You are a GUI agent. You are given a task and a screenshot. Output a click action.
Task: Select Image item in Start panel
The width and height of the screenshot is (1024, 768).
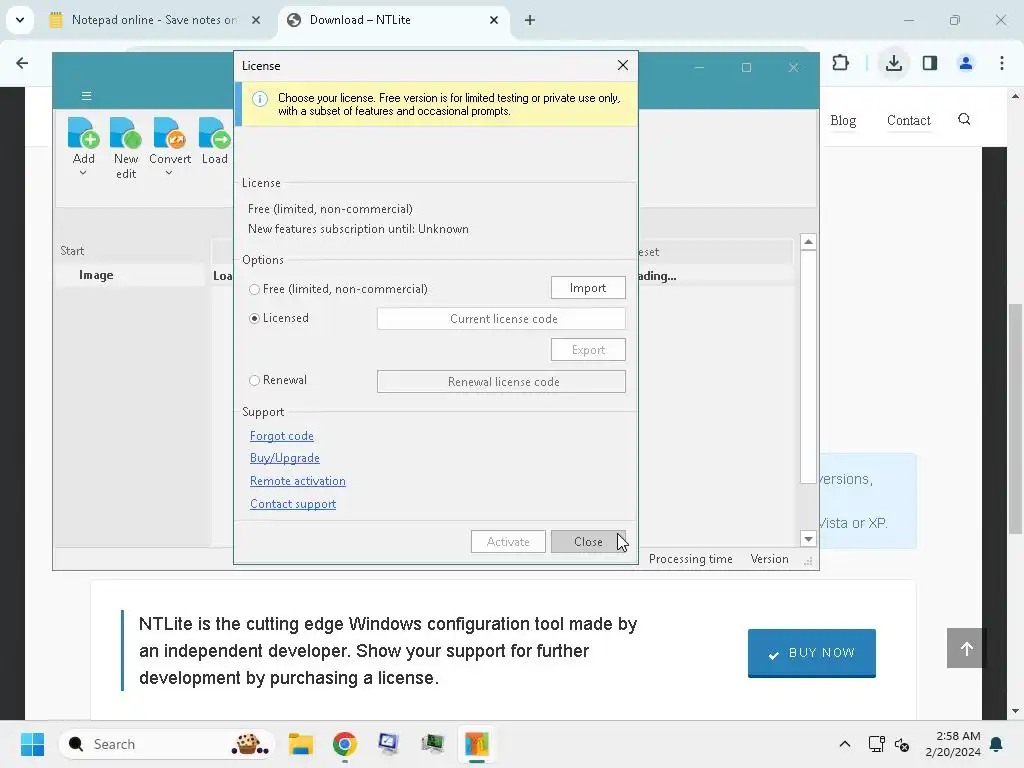tap(96, 275)
